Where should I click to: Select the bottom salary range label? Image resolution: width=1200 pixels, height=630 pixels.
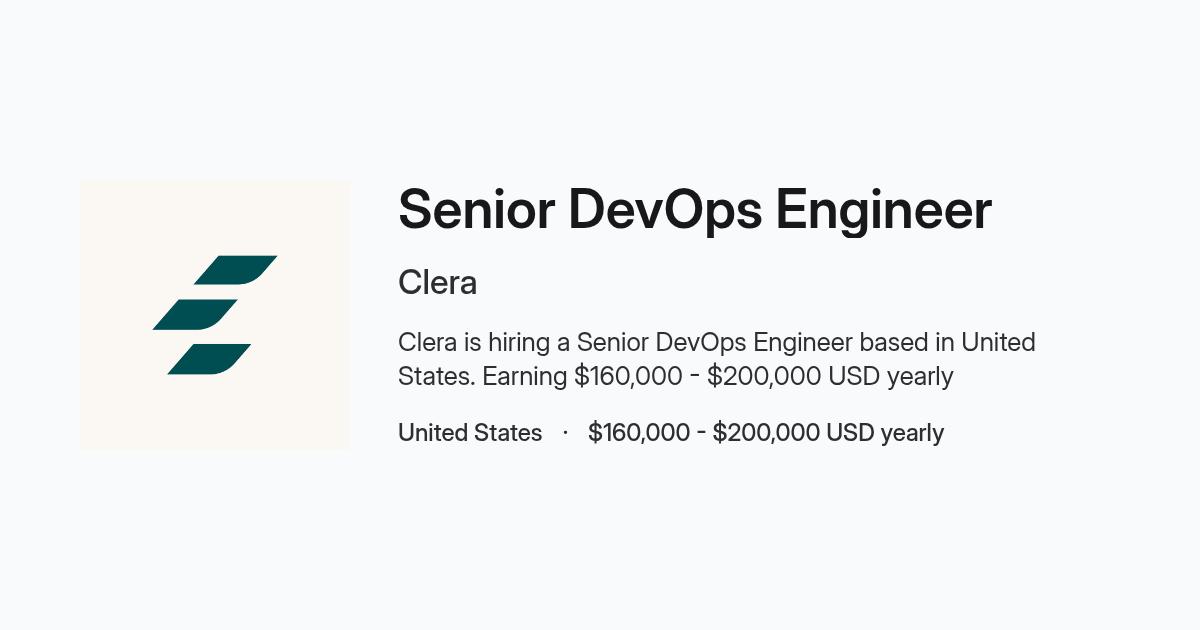(766, 433)
